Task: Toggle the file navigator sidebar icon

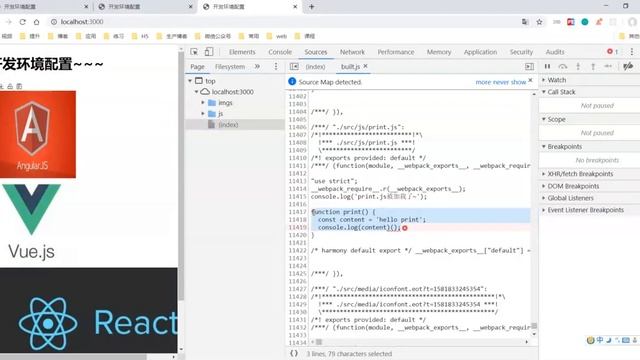Action: pos(294,66)
